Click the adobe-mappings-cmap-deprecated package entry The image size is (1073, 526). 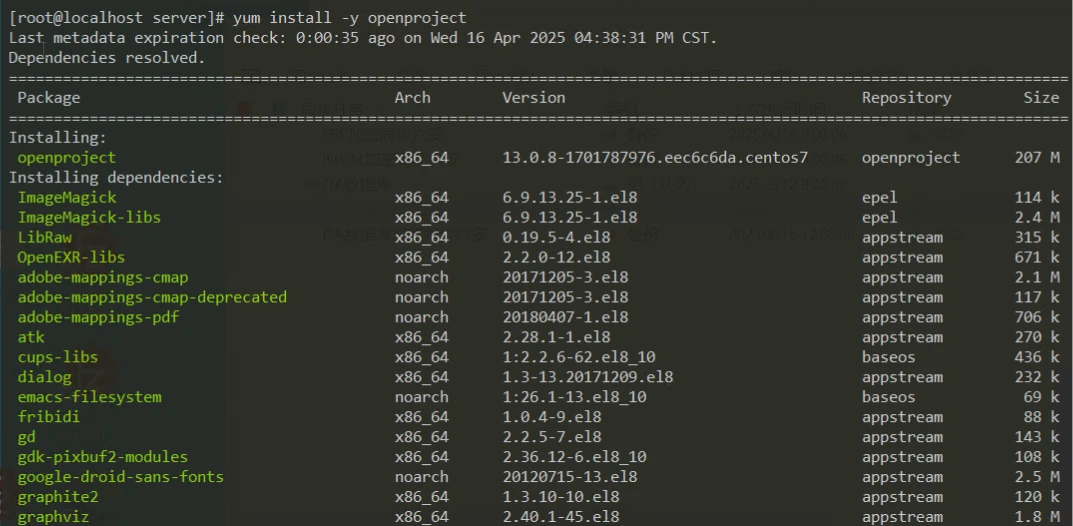[x=152, y=298]
